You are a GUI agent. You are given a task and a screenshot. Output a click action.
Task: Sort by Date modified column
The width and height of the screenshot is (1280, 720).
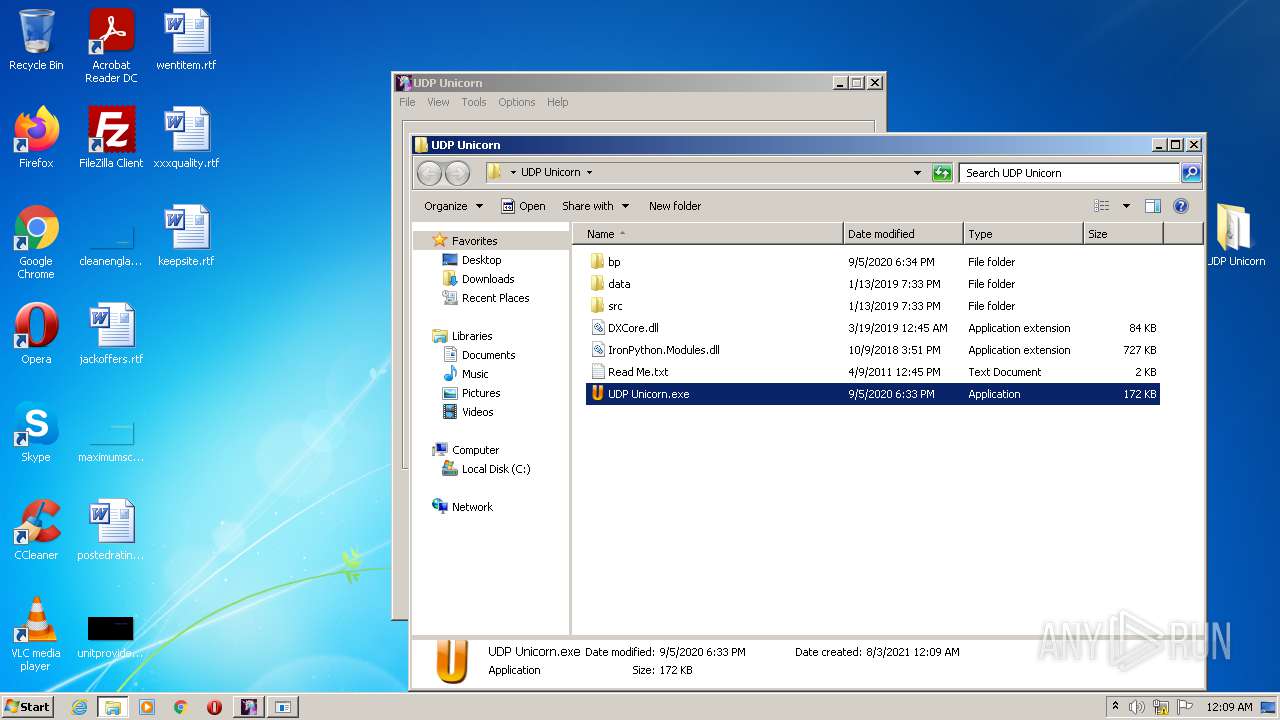click(903, 234)
